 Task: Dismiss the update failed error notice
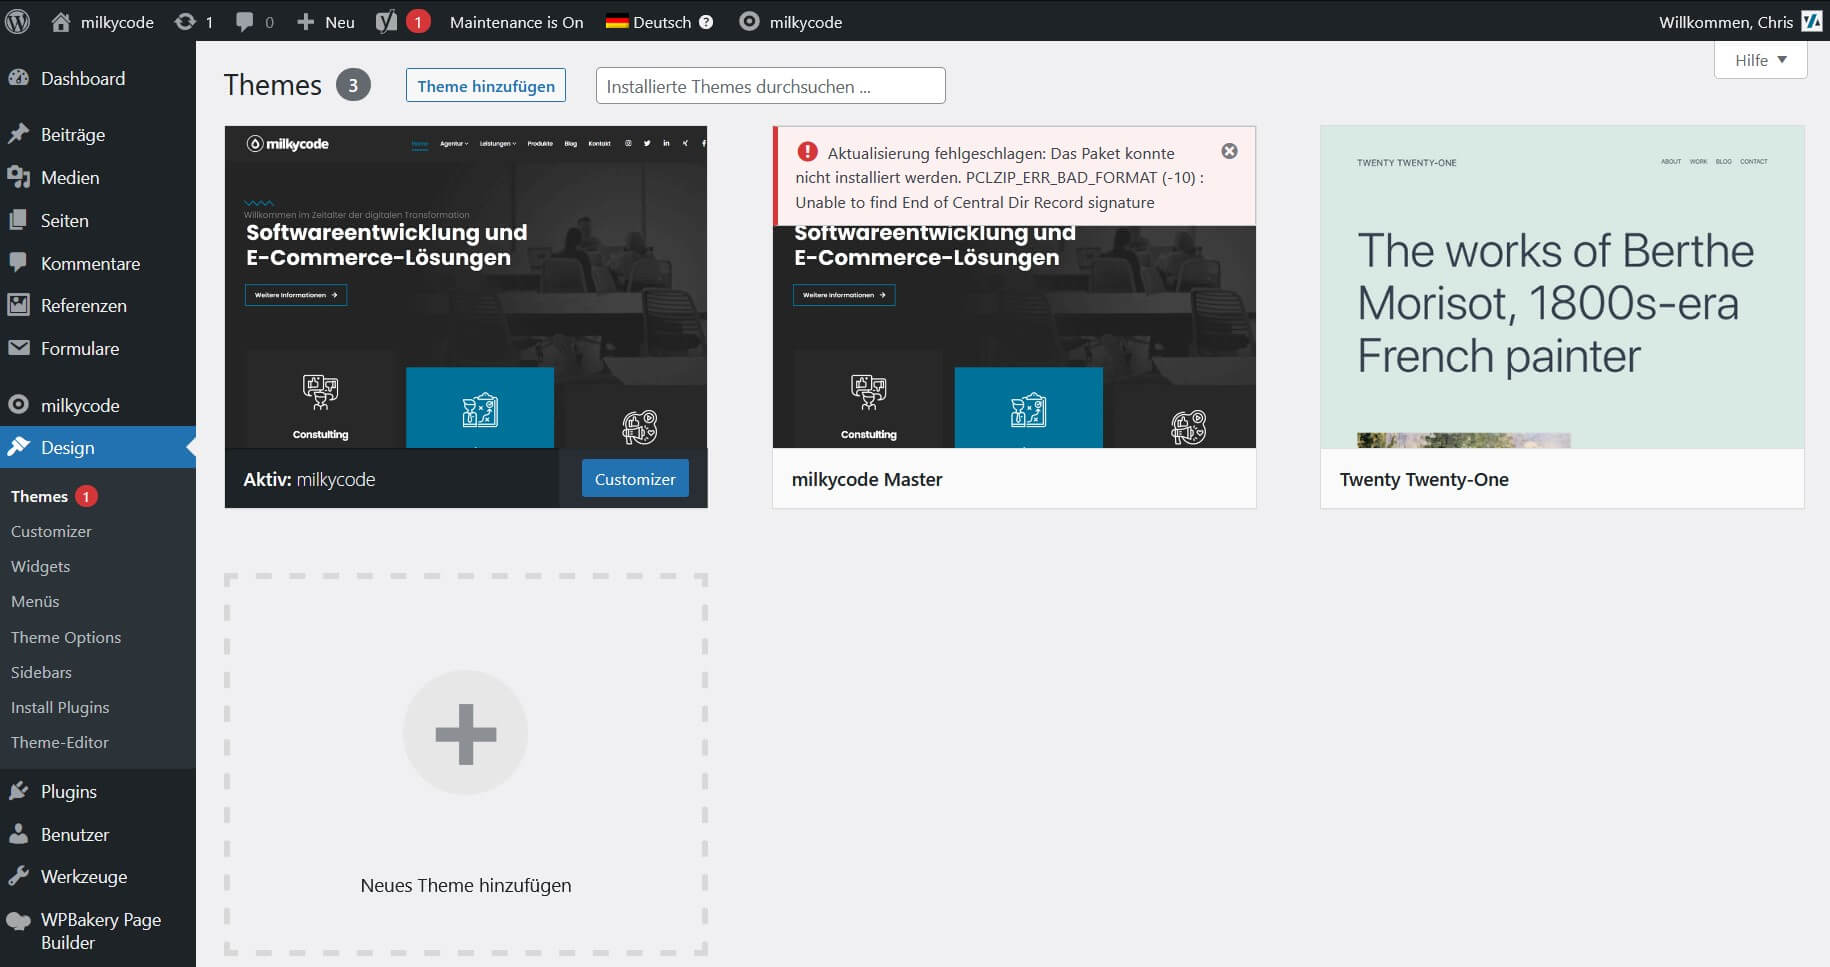tap(1229, 151)
